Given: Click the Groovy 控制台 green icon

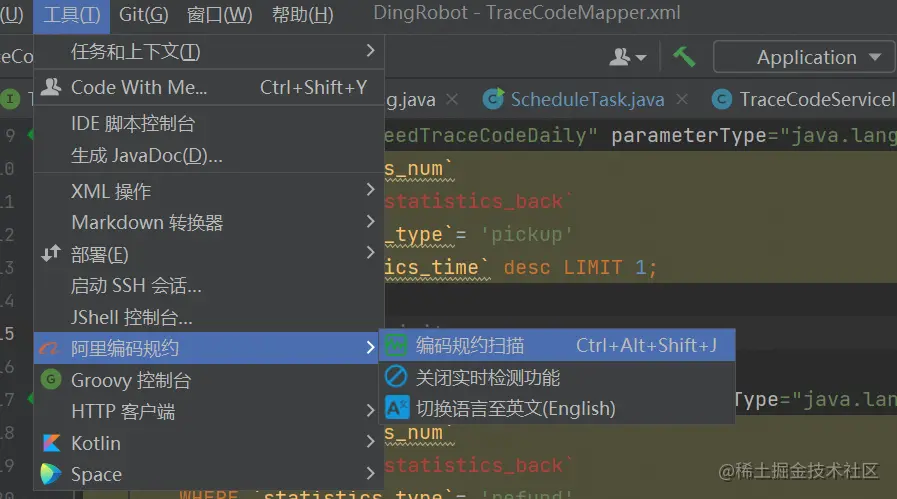Looking at the screenshot, I should coord(51,379).
